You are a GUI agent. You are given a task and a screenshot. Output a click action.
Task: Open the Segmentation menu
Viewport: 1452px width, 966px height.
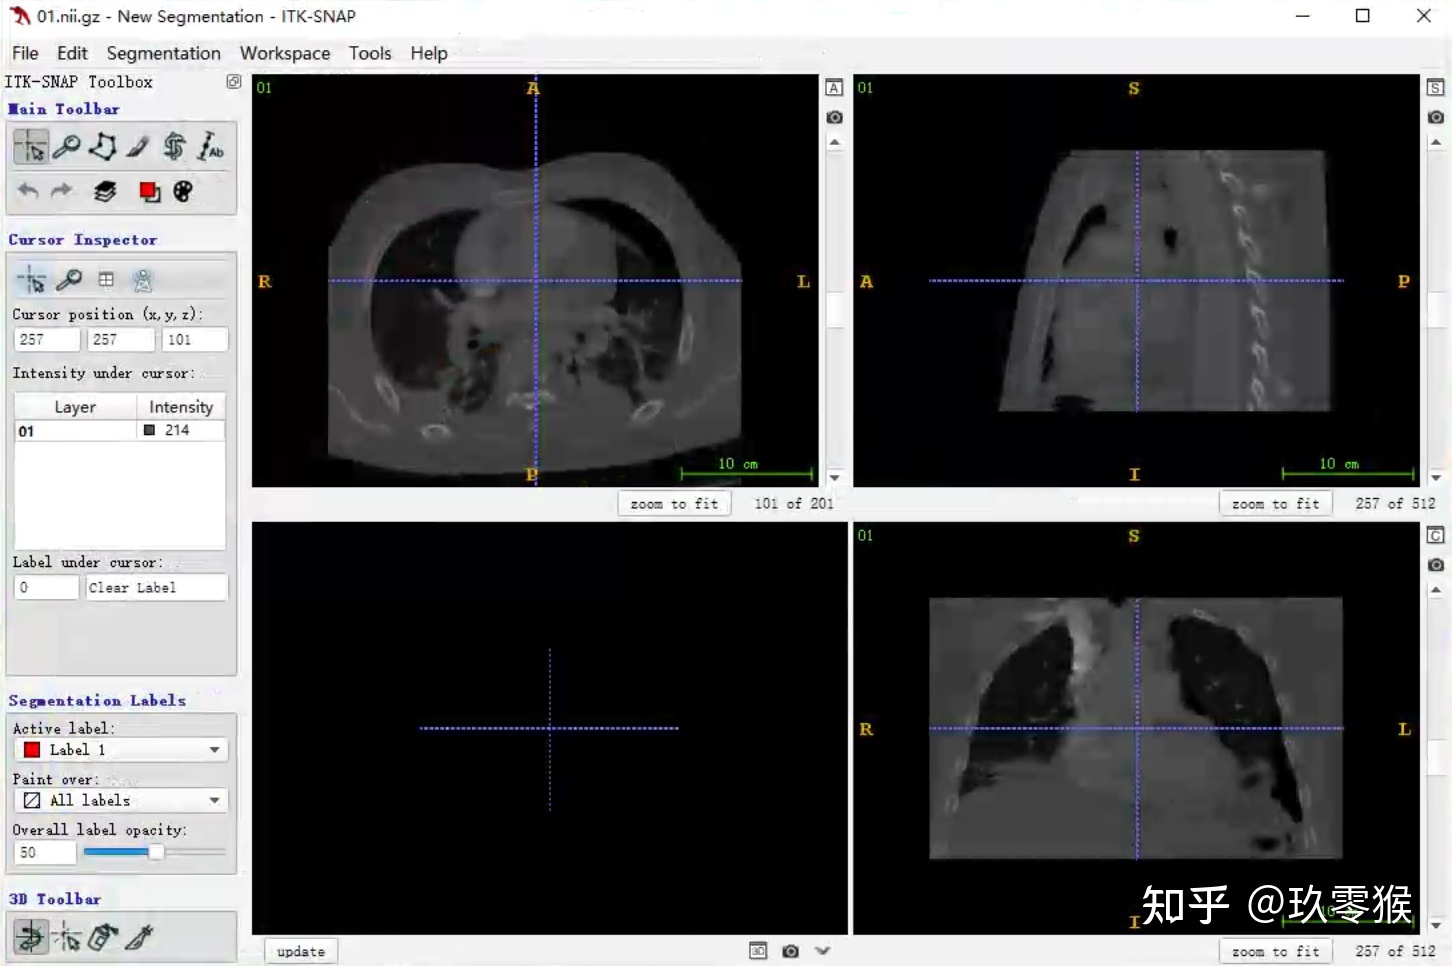click(163, 53)
